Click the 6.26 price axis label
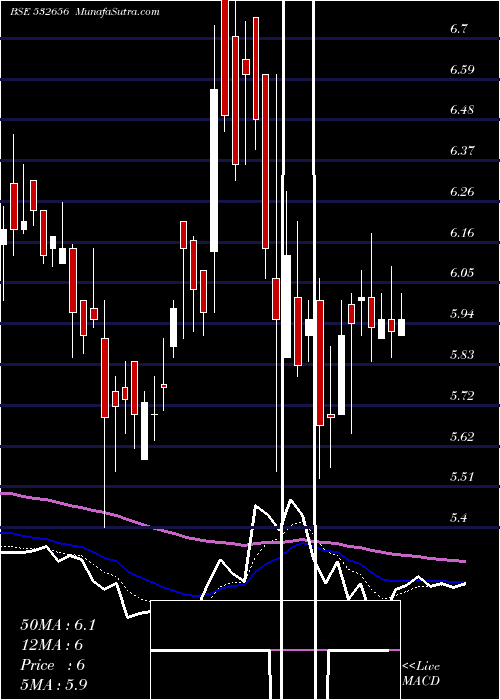This screenshot has height=700, width=500. coord(462,192)
